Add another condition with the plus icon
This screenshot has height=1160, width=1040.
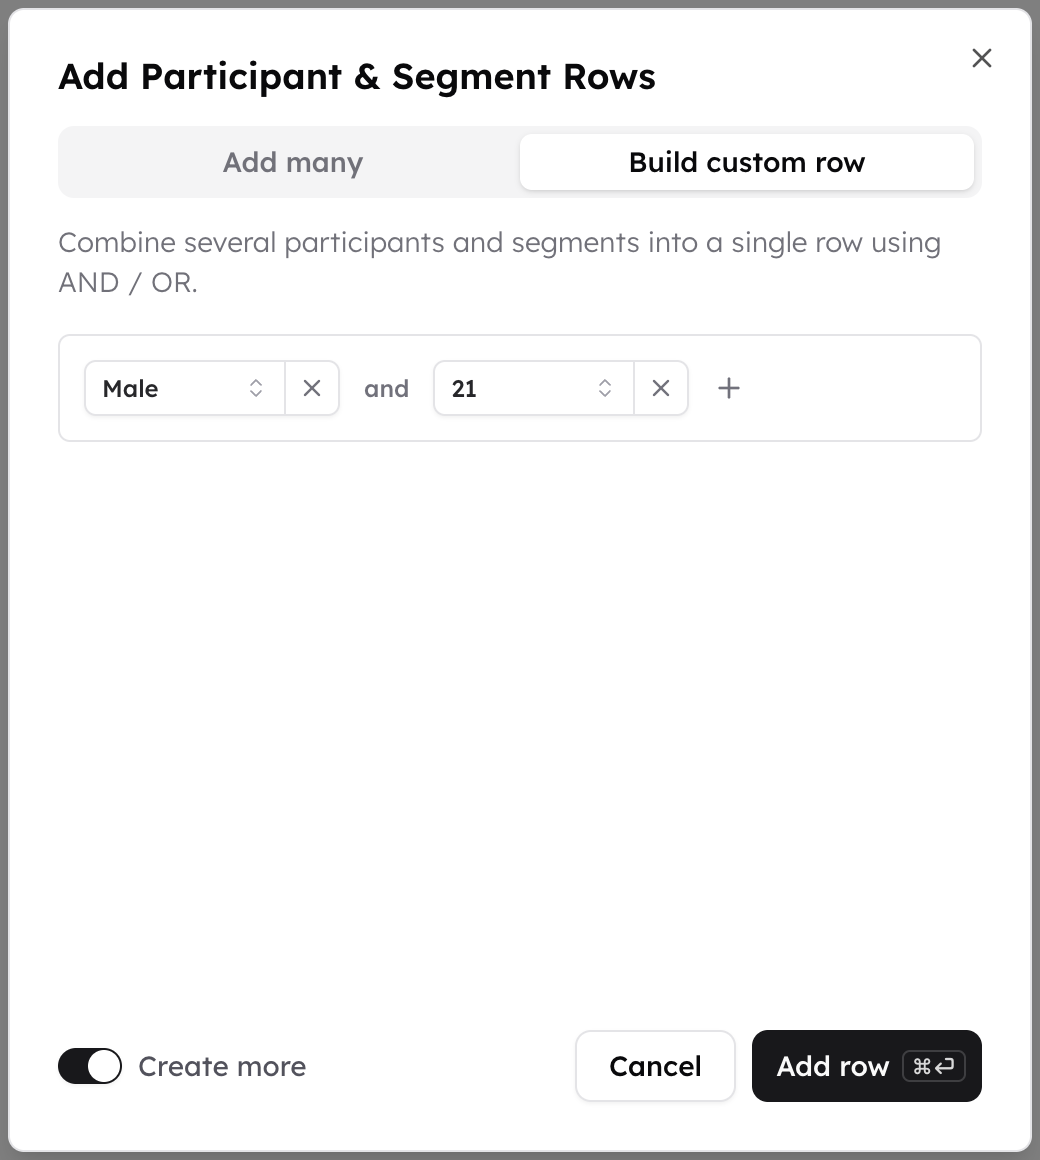(729, 388)
